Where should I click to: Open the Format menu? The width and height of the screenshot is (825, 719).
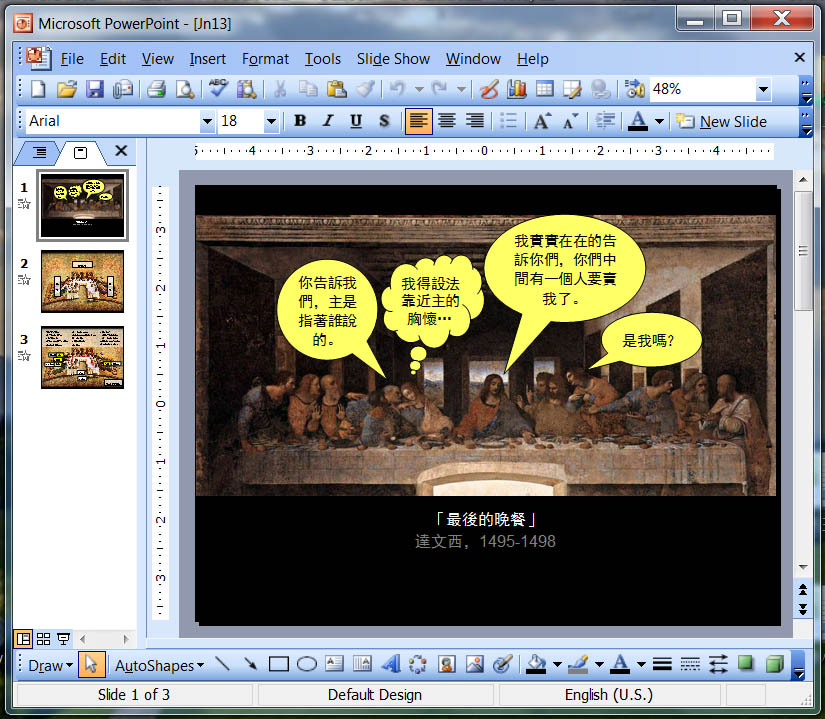tap(265, 59)
